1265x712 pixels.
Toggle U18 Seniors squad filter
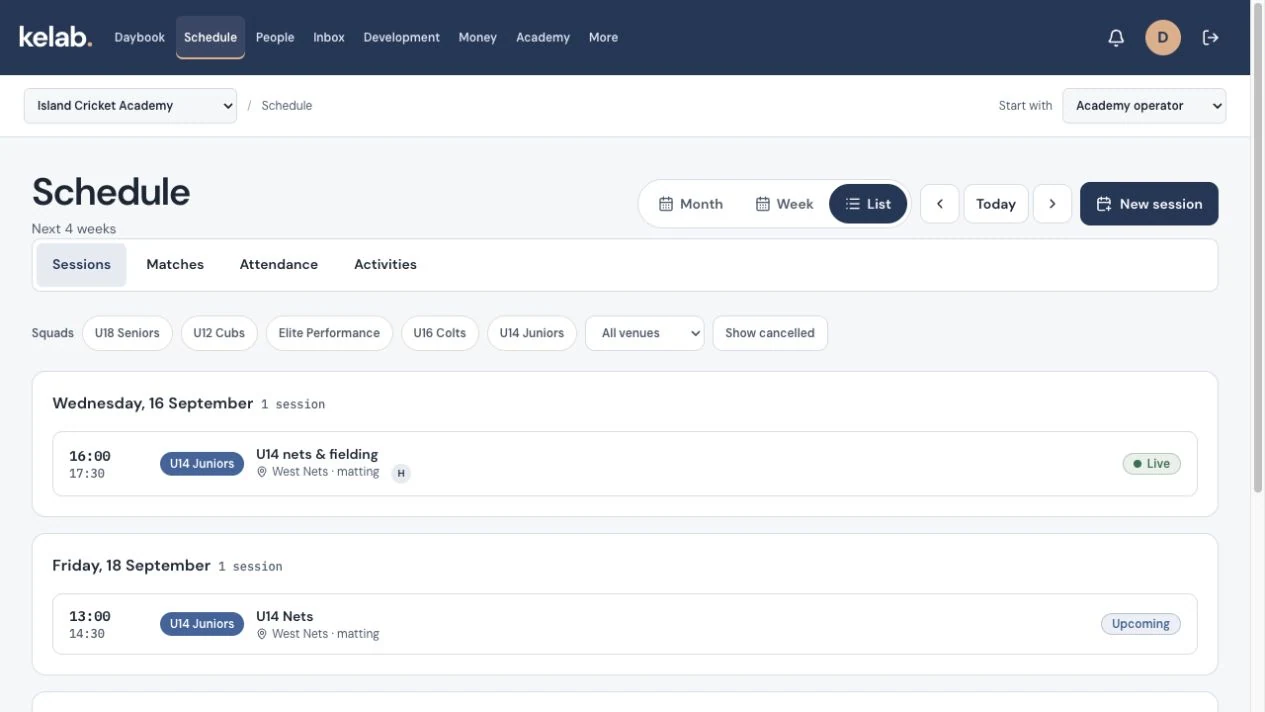click(x=127, y=333)
